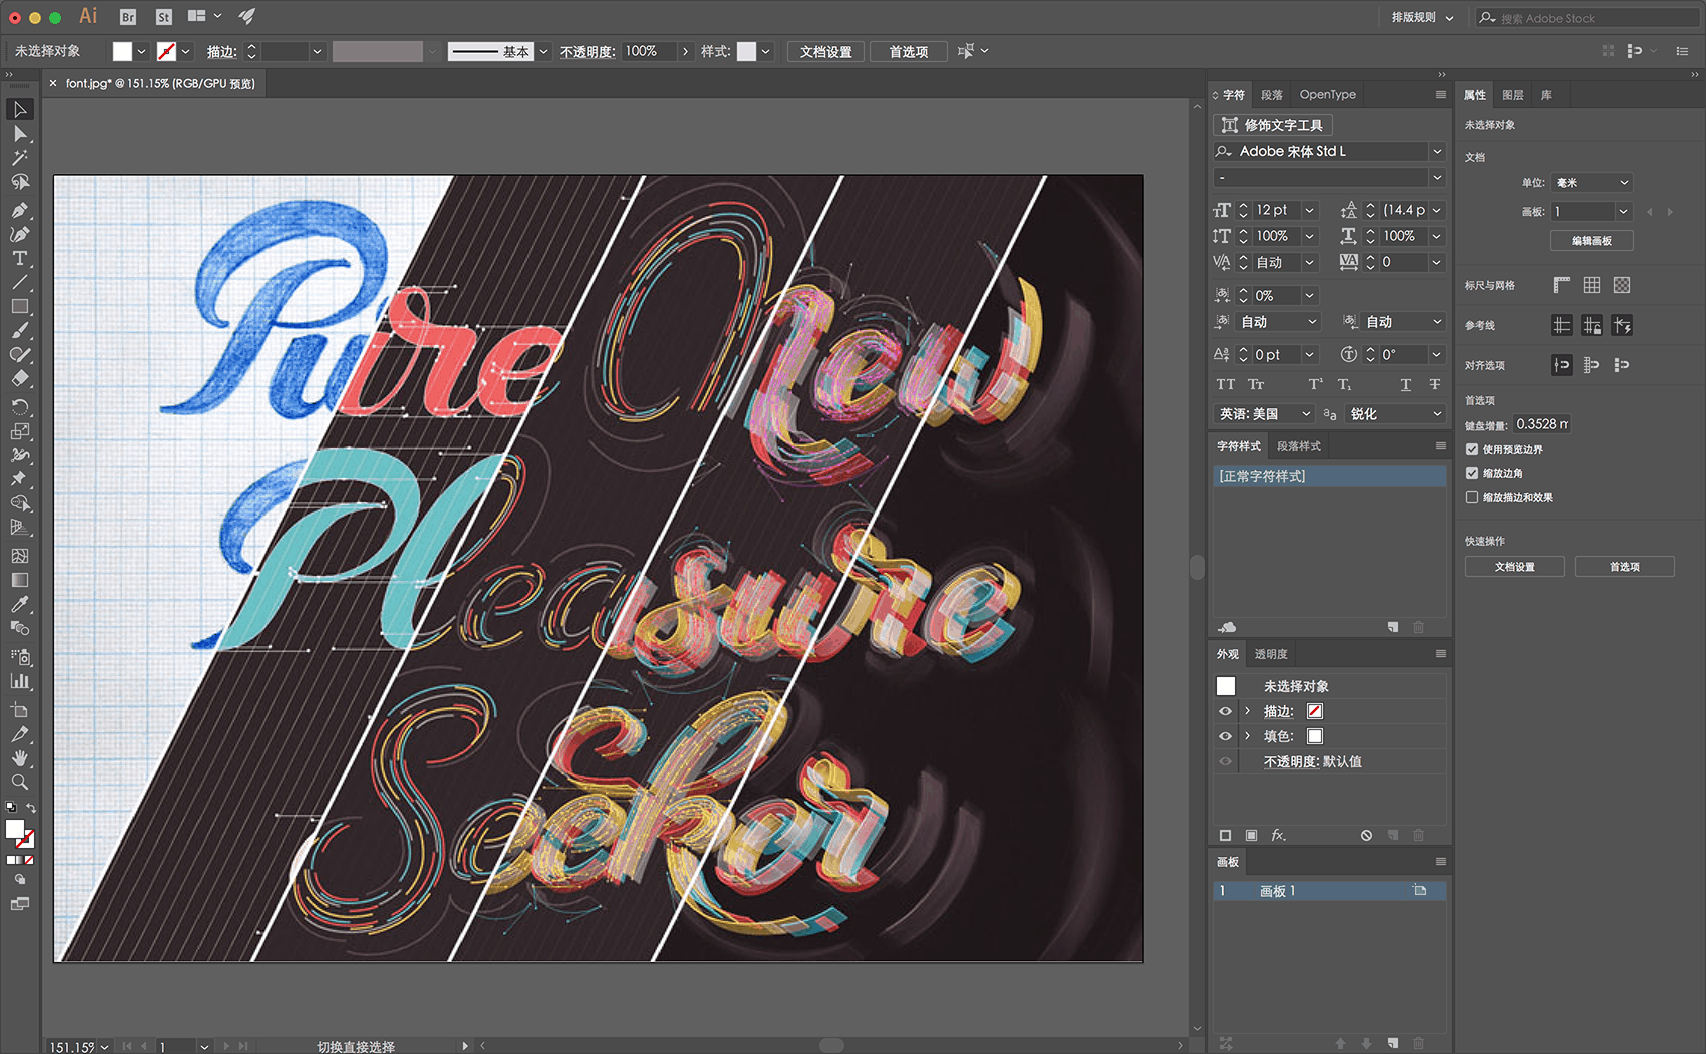Image resolution: width=1706 pixels, height=1054 pixels.
Task: Toggle the 使用预览边界 checkbox
Action: 1472,449
